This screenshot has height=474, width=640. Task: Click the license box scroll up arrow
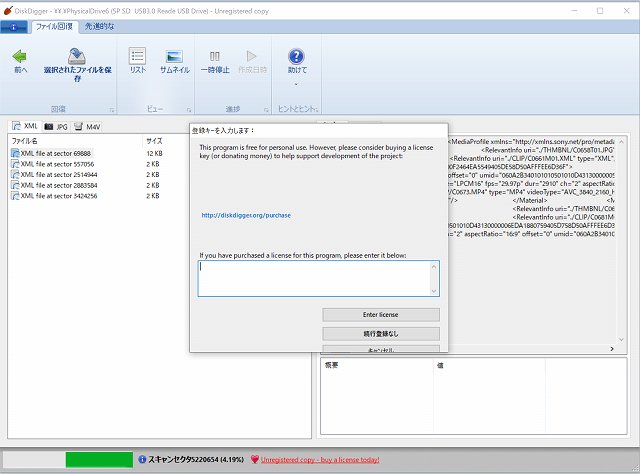[434, 267]
